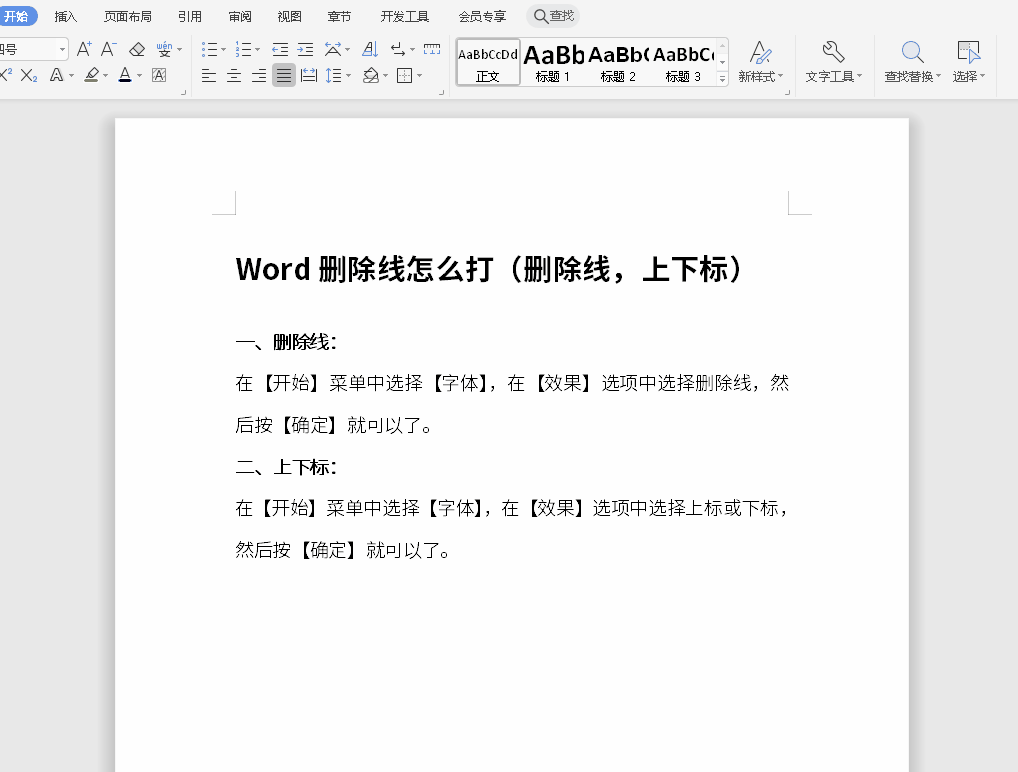Toggle justify alignment button

point(284,75)
